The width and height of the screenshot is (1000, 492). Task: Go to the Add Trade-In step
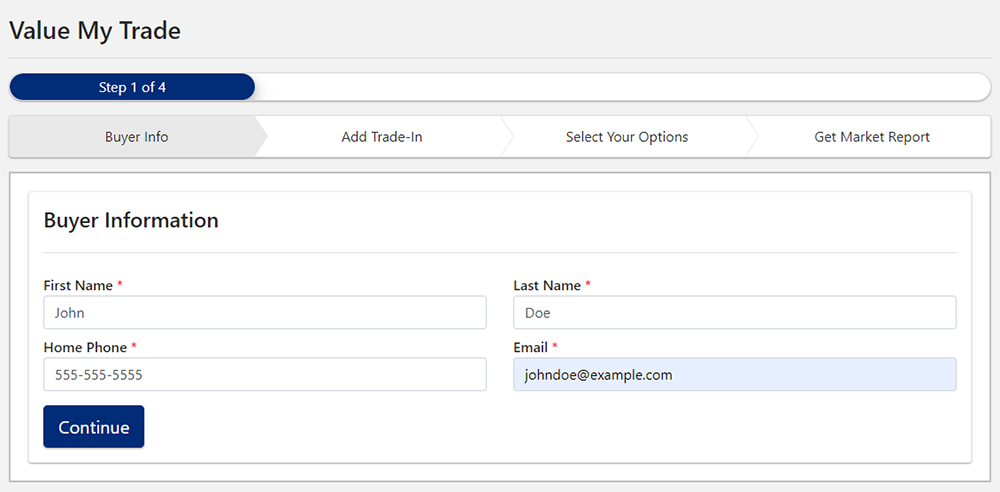tap(382, 137)
